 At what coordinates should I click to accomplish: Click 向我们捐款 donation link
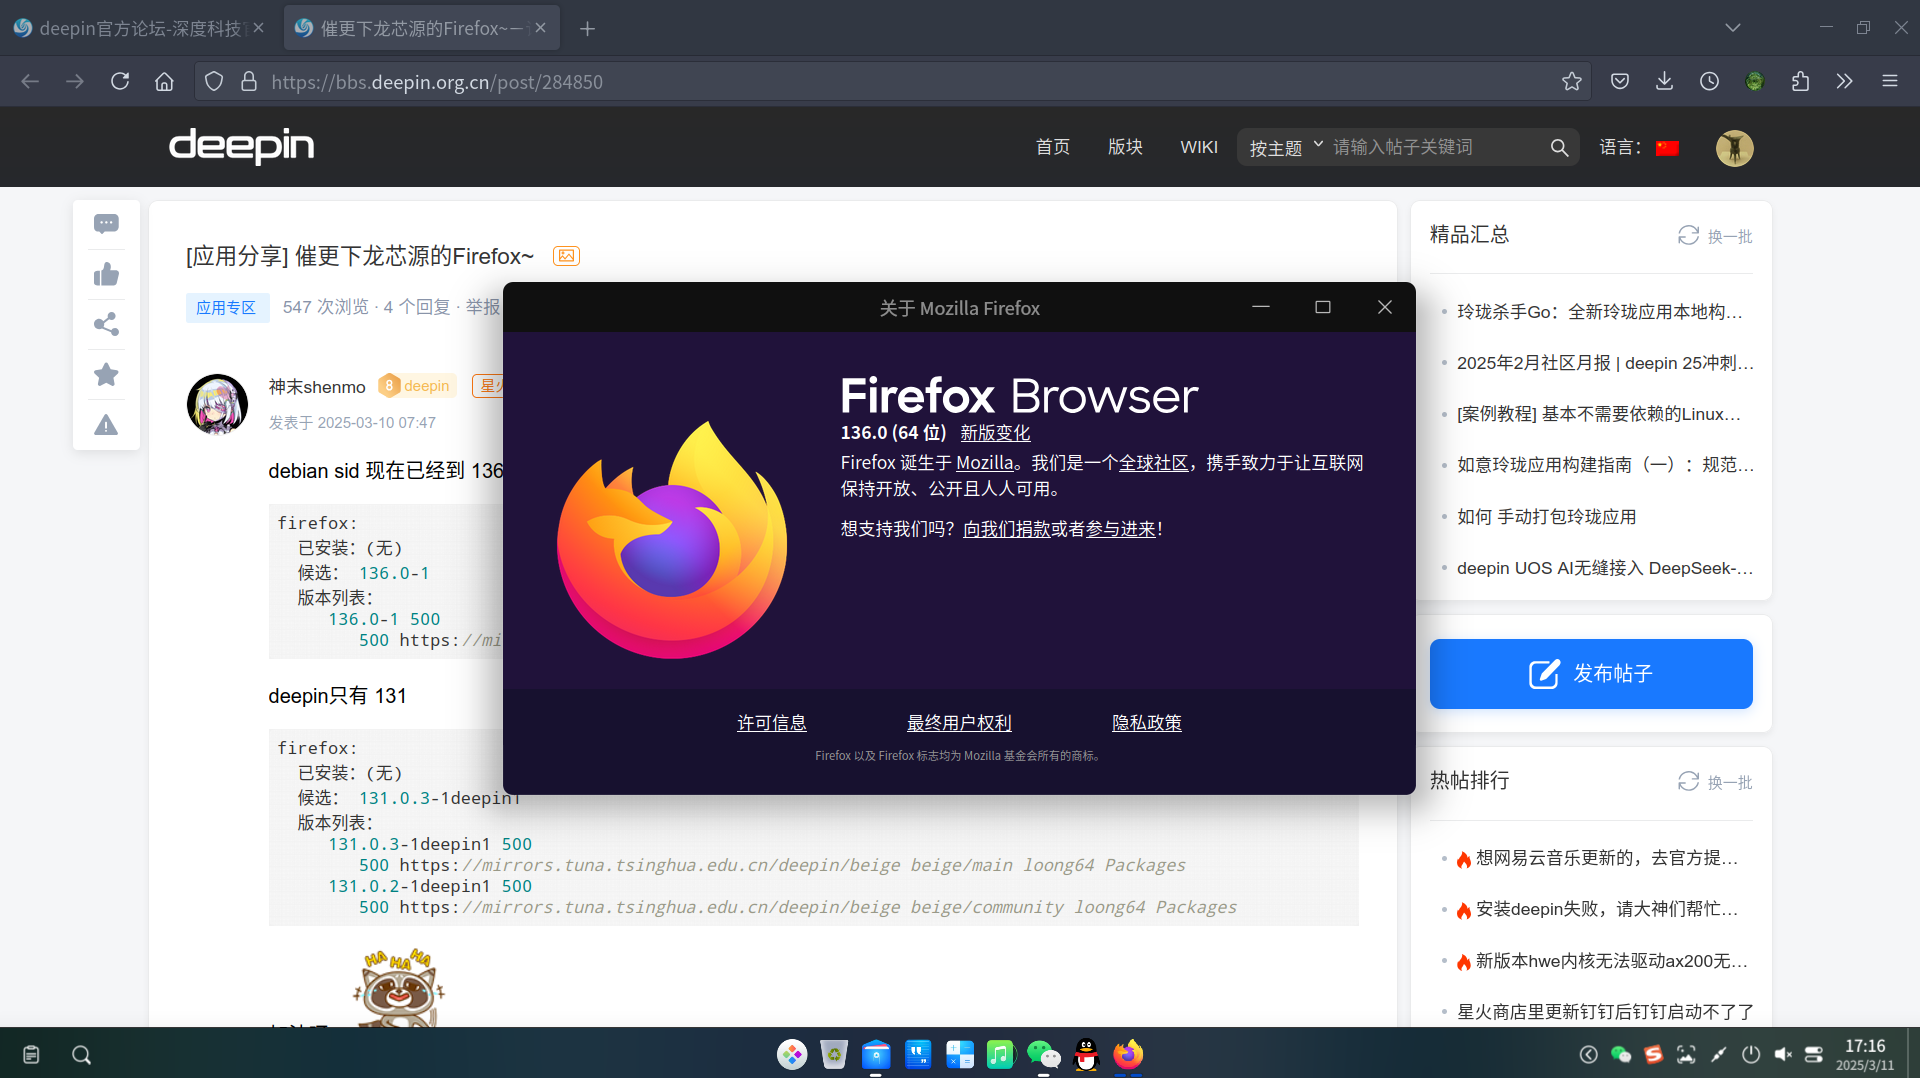(x=1006, y=529)
